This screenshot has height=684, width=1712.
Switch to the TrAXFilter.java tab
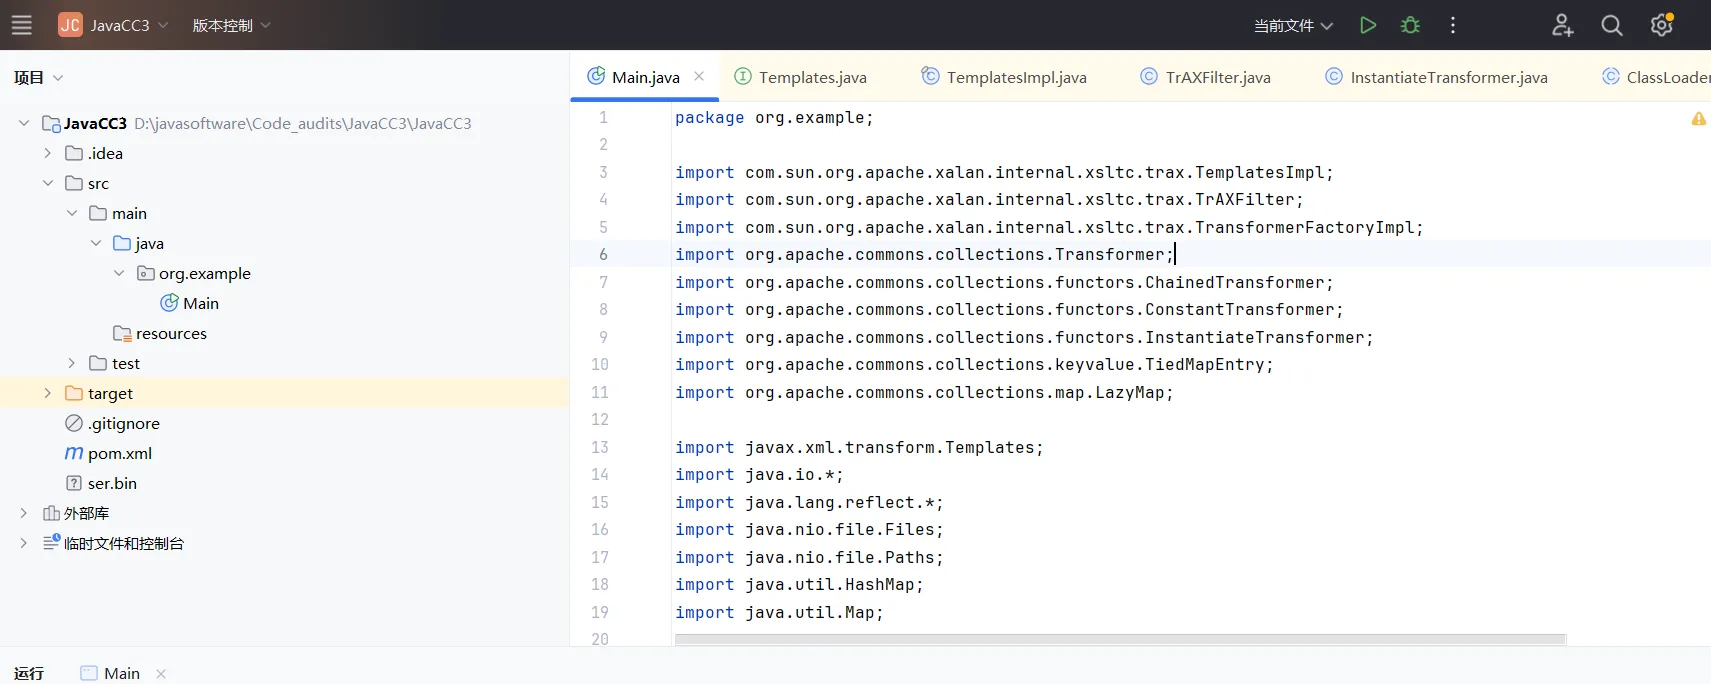click(x=1205, y=77)
